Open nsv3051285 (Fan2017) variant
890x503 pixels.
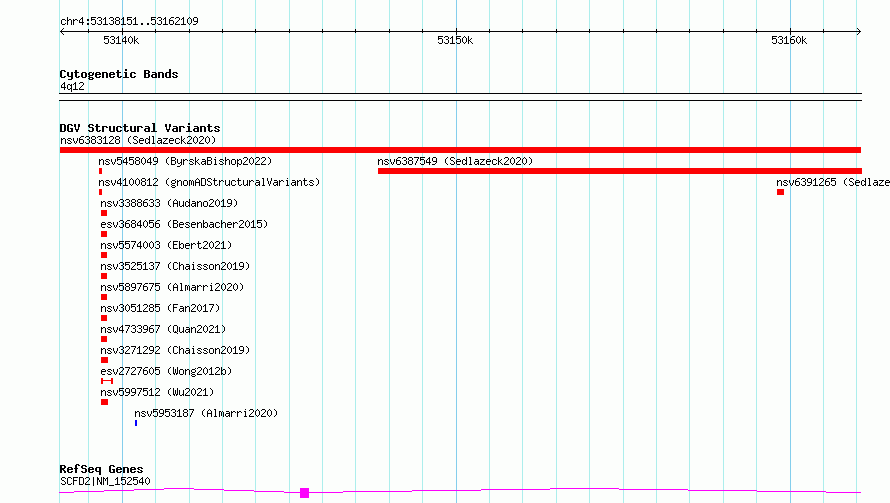click(x=160, y=308)
